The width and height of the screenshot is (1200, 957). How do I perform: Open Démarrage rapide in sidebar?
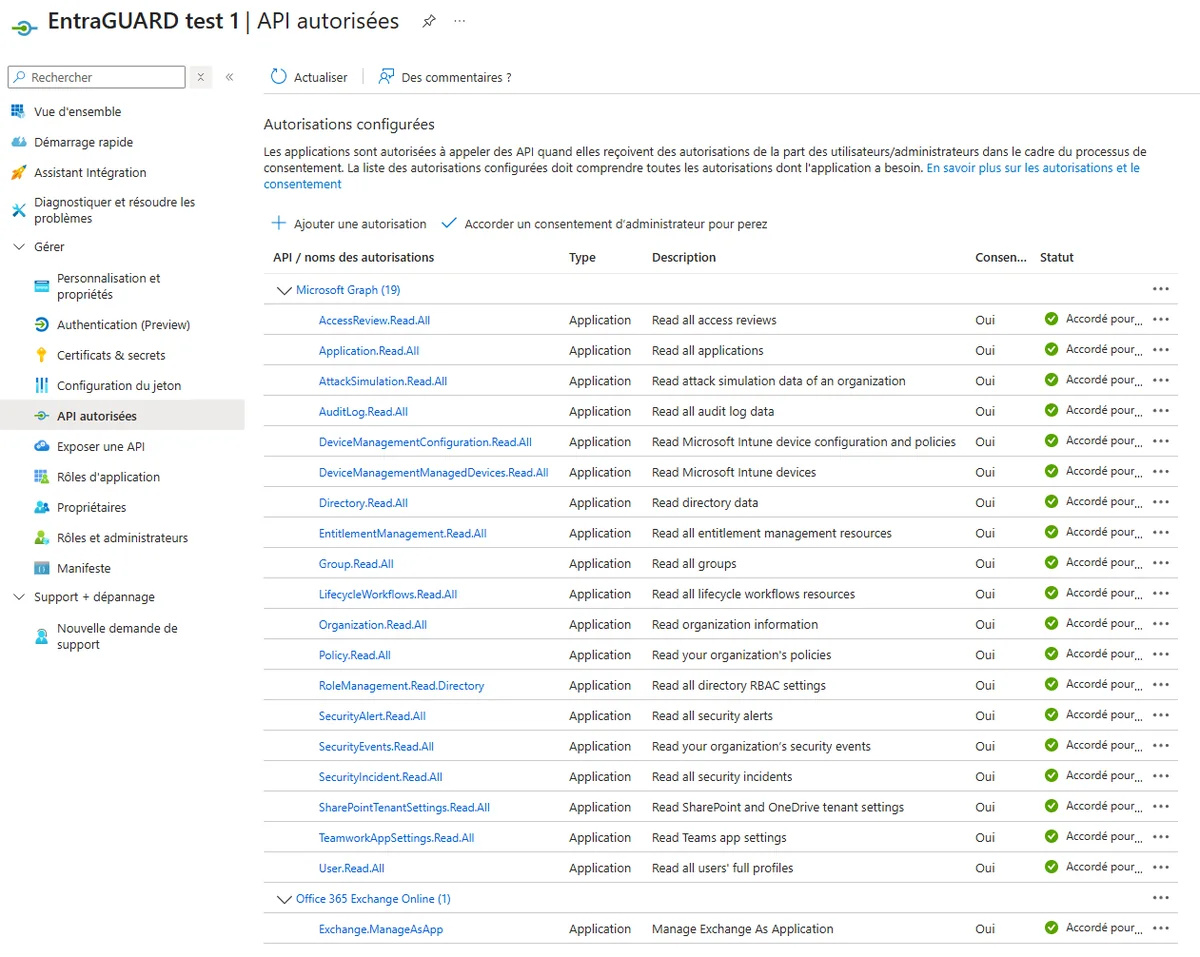83,142
